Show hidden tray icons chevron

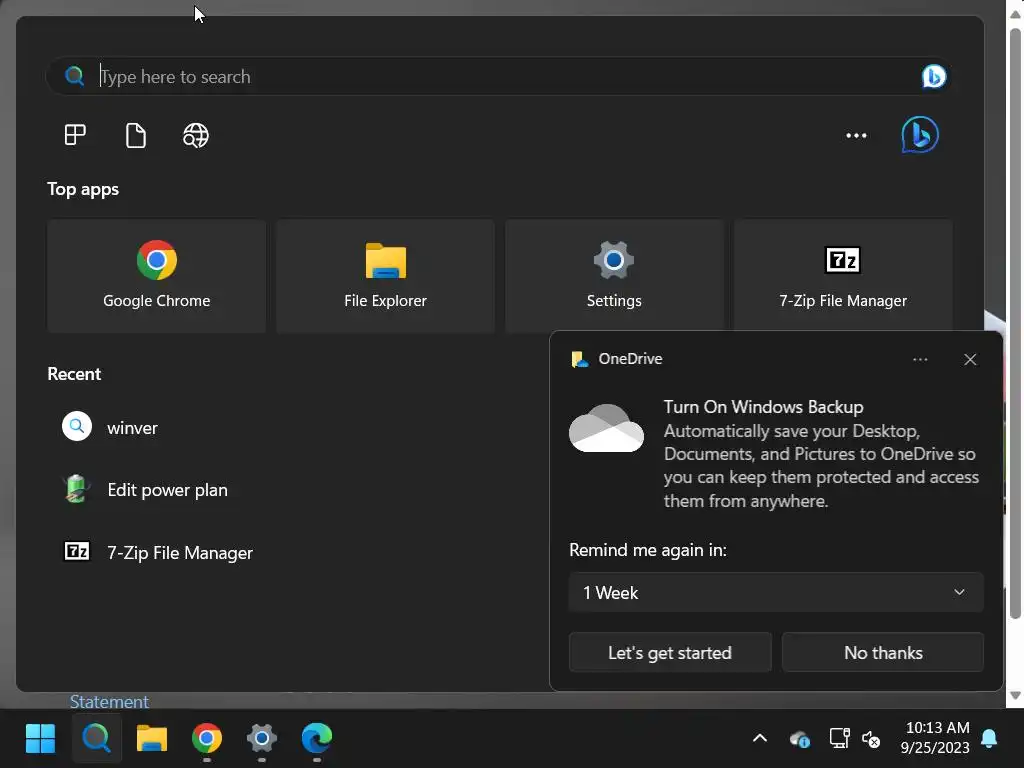[760, 738]
